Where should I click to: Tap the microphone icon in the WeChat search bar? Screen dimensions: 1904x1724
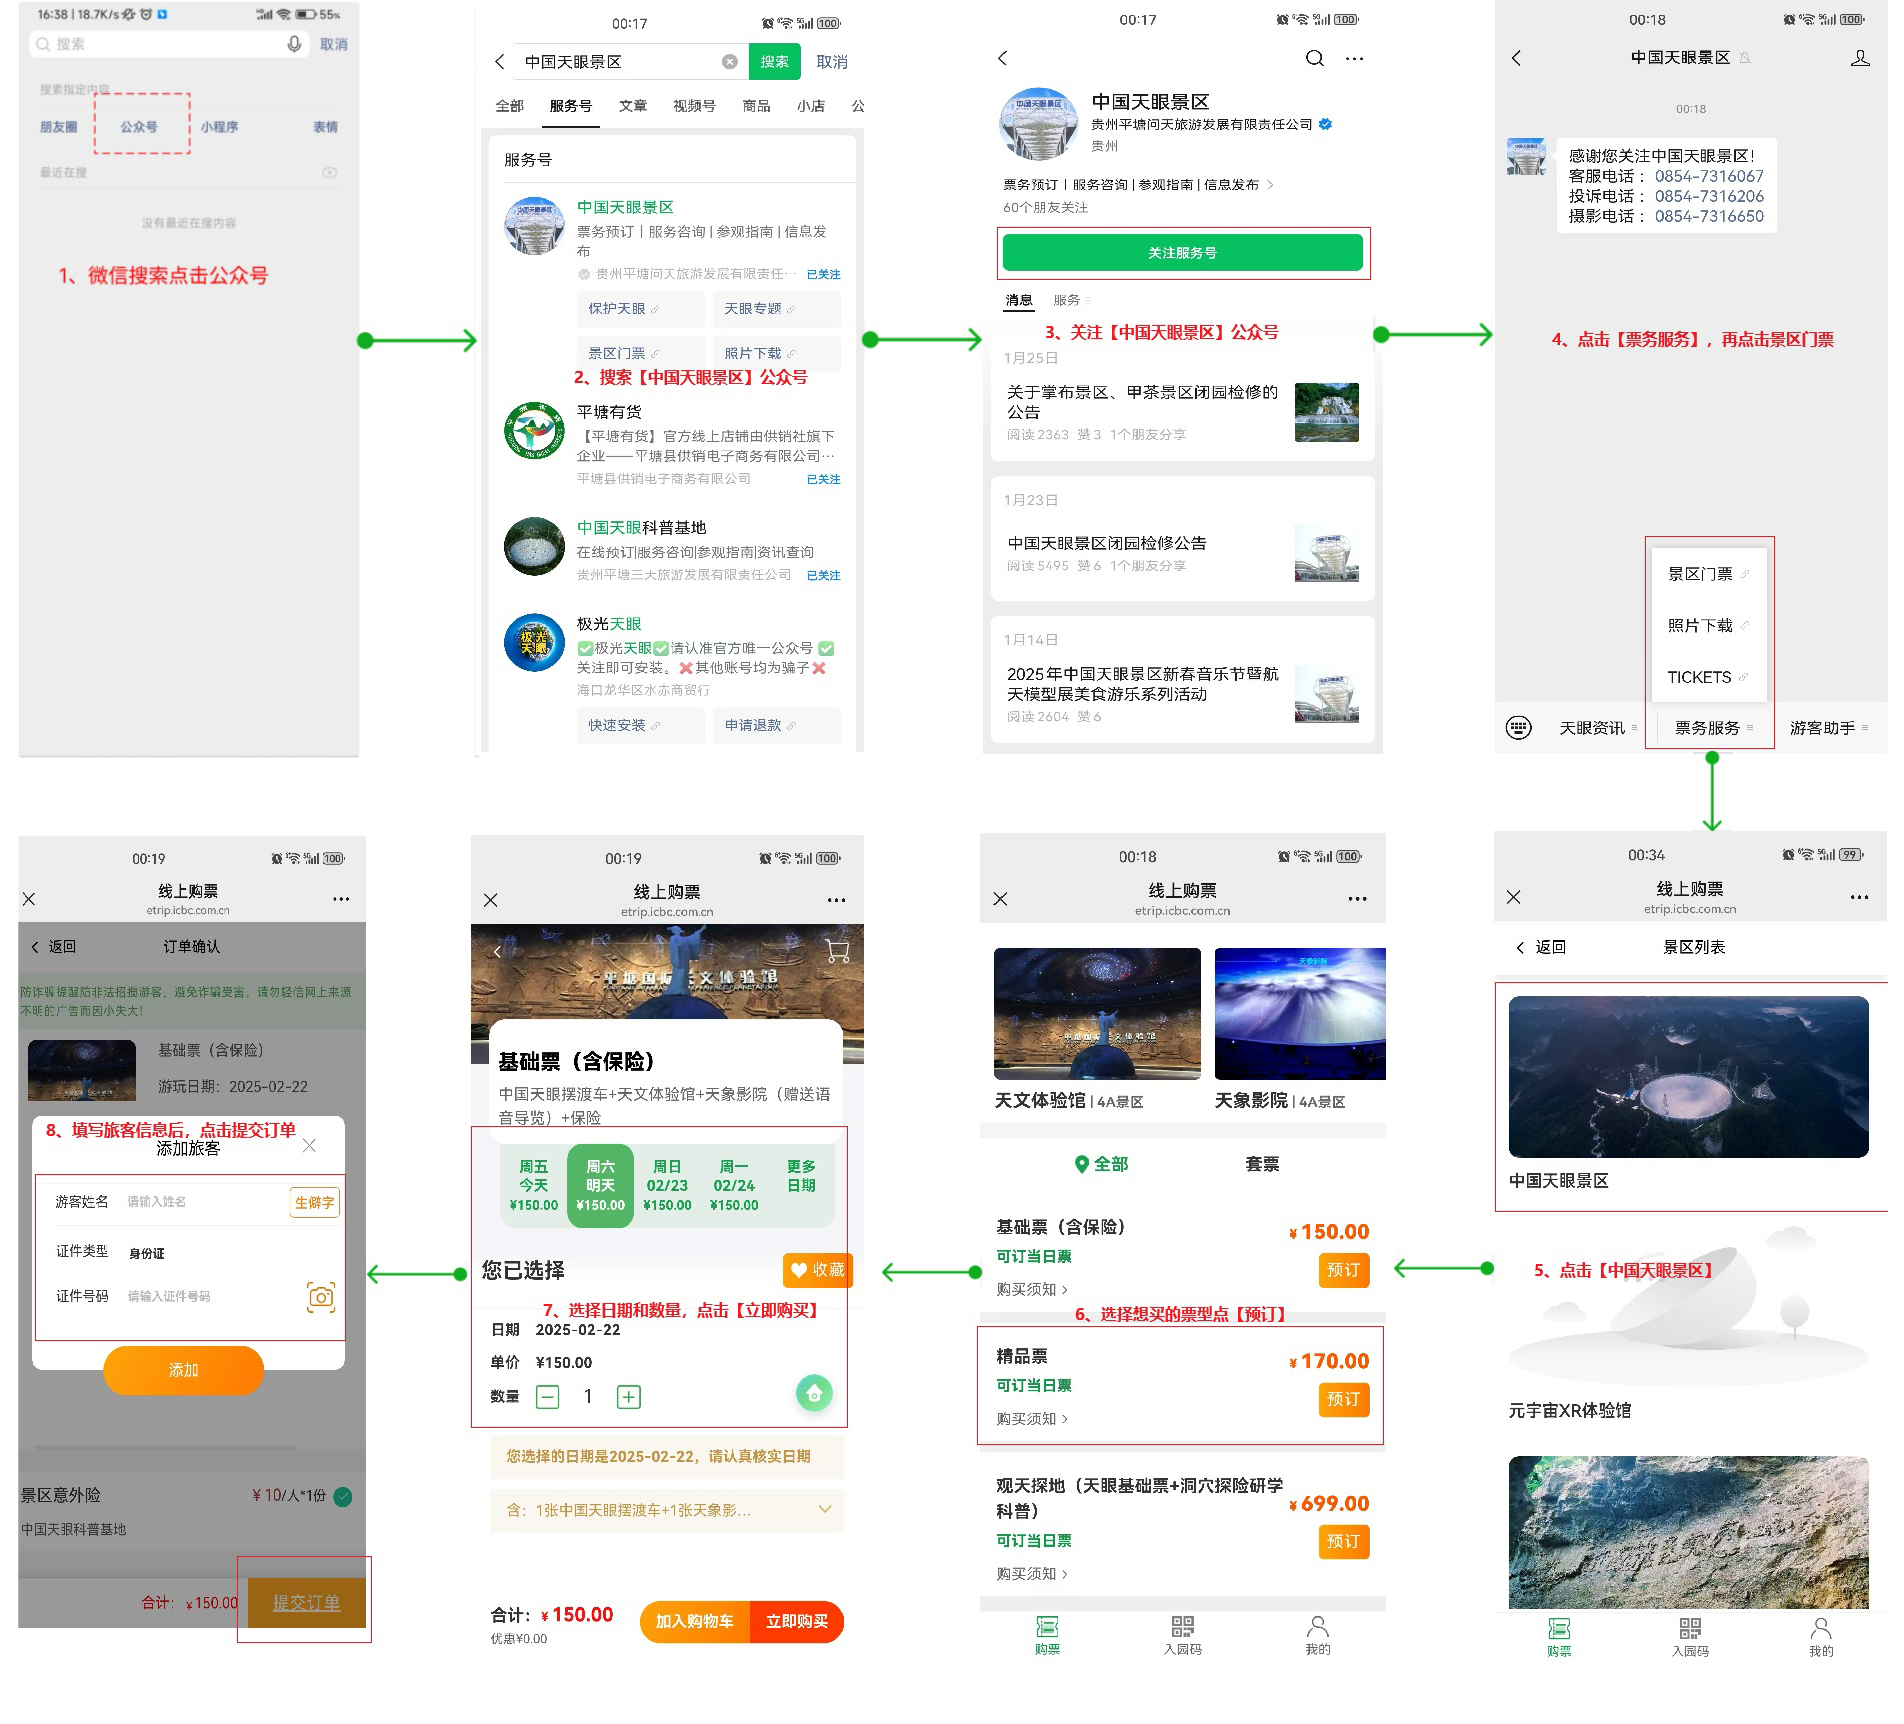point(294,44)
